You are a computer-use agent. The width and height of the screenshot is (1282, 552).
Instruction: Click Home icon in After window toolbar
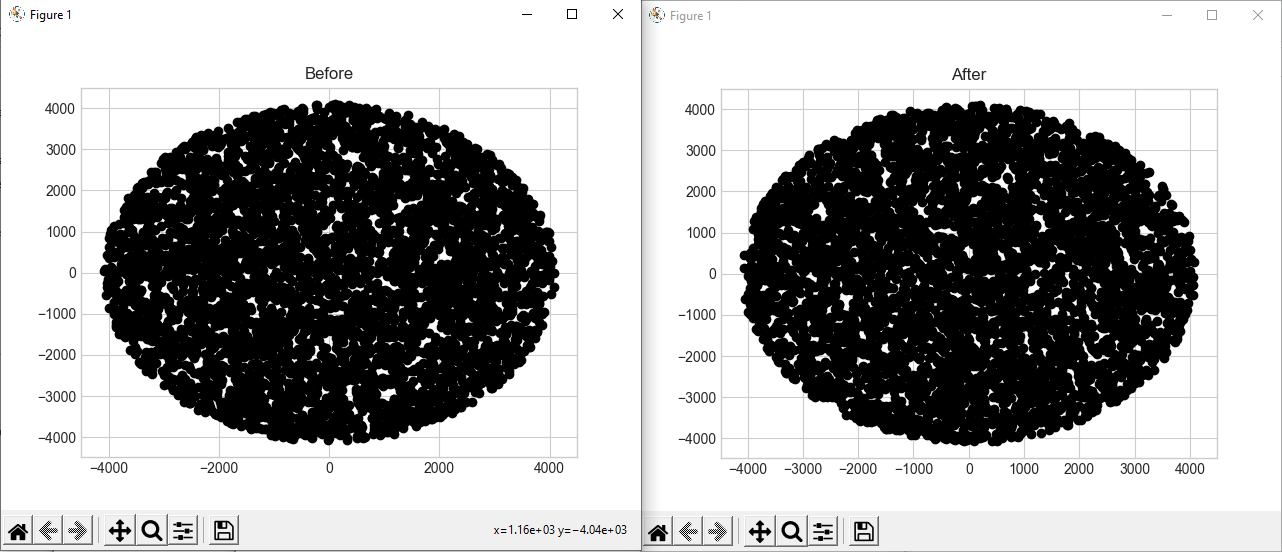[658, 532]
